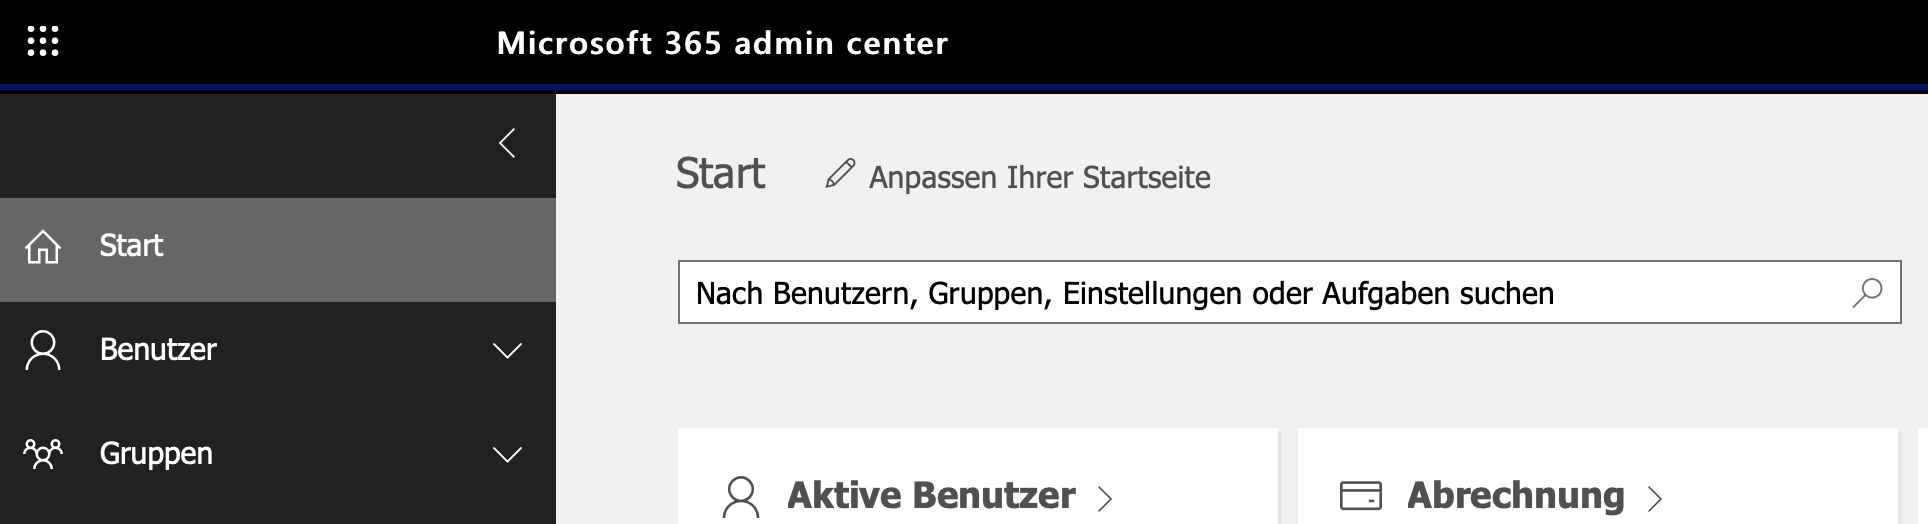Click the arrow after Aktive Benutzer
This screenshot has width=1928, height=524.
click(1105, 498)
